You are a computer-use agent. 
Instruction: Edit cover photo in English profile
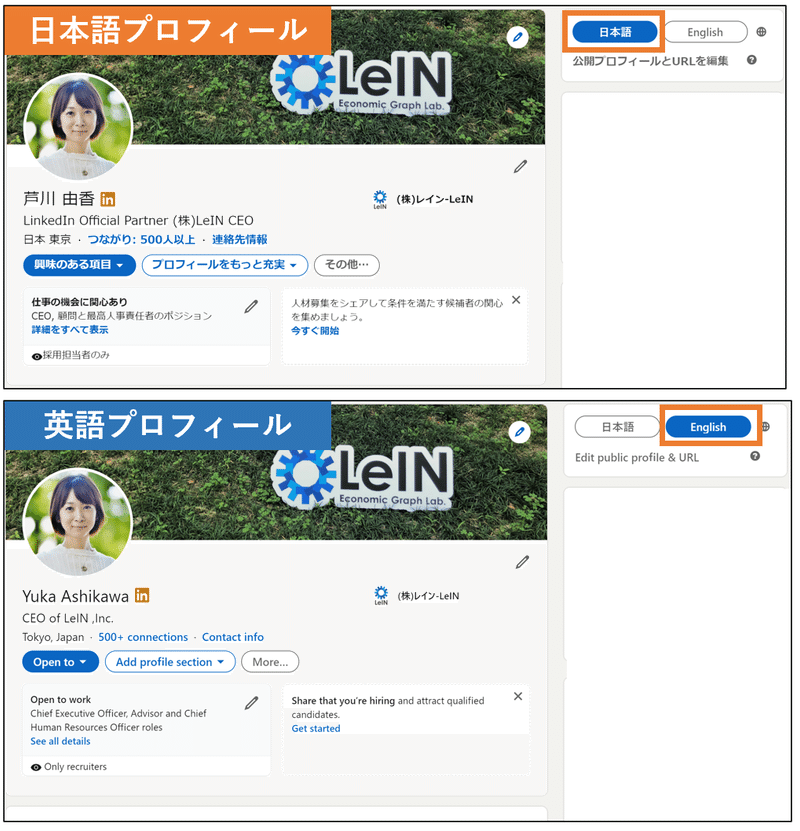pos(520,432)
